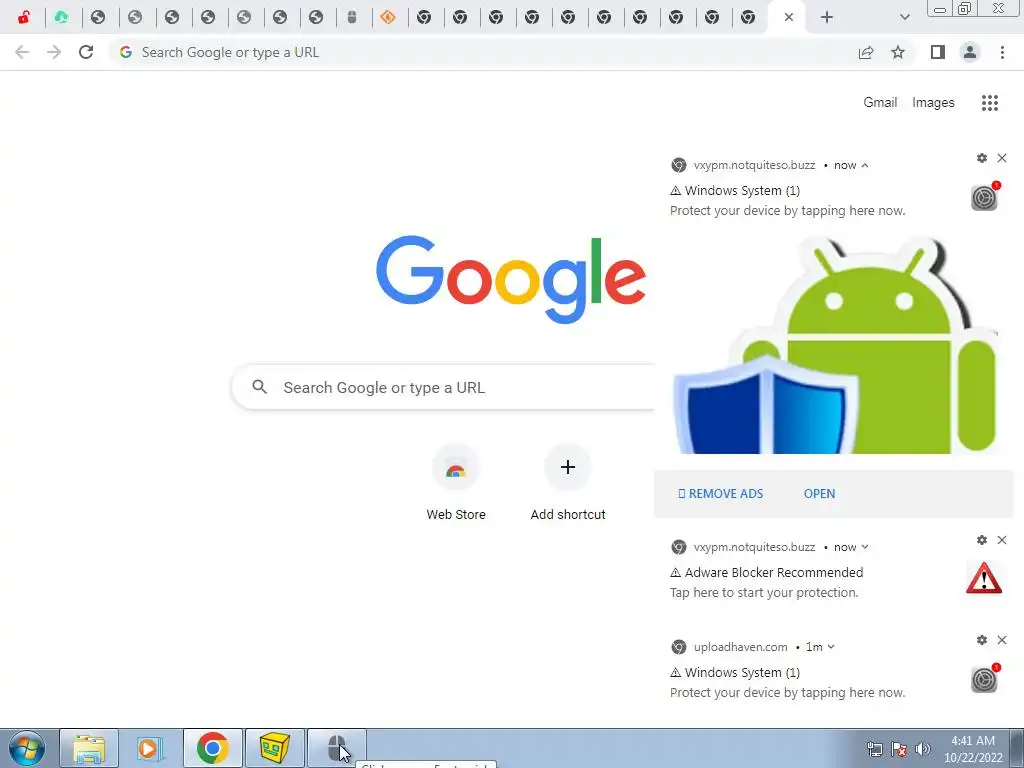Open the mouse auto clicker taskbar icon

336,748
